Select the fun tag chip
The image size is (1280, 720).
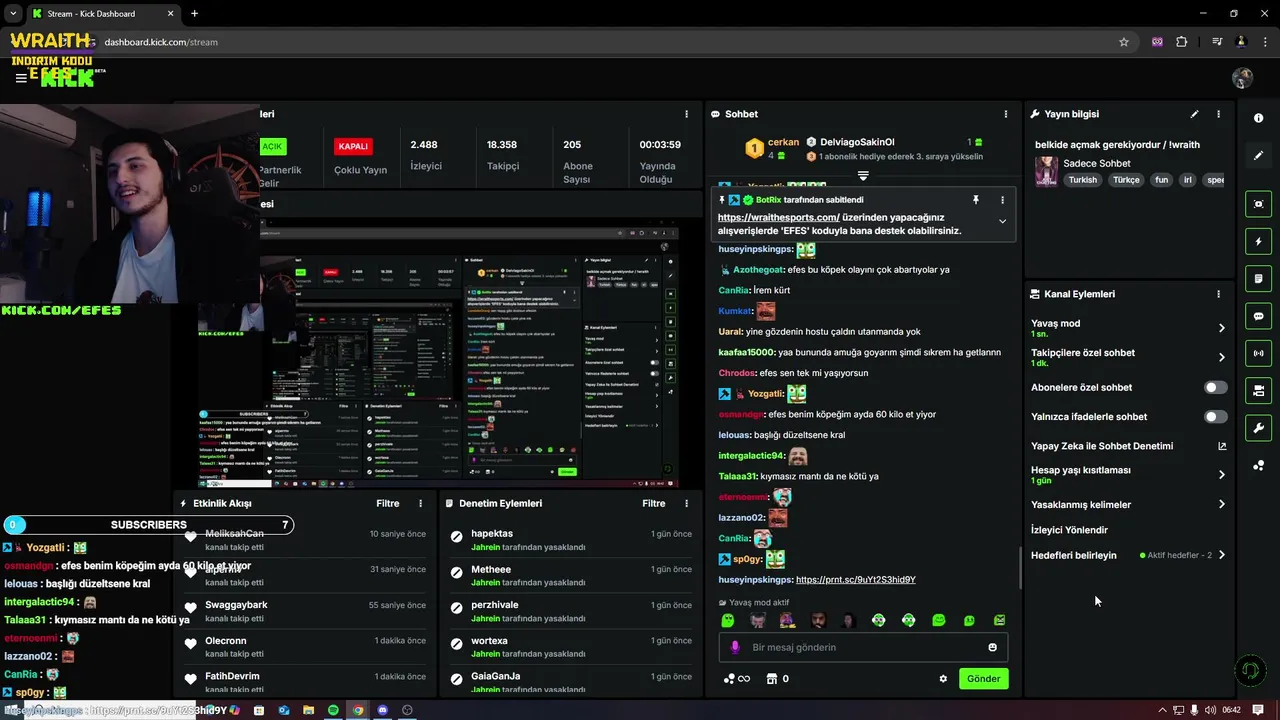[1161, 180]
